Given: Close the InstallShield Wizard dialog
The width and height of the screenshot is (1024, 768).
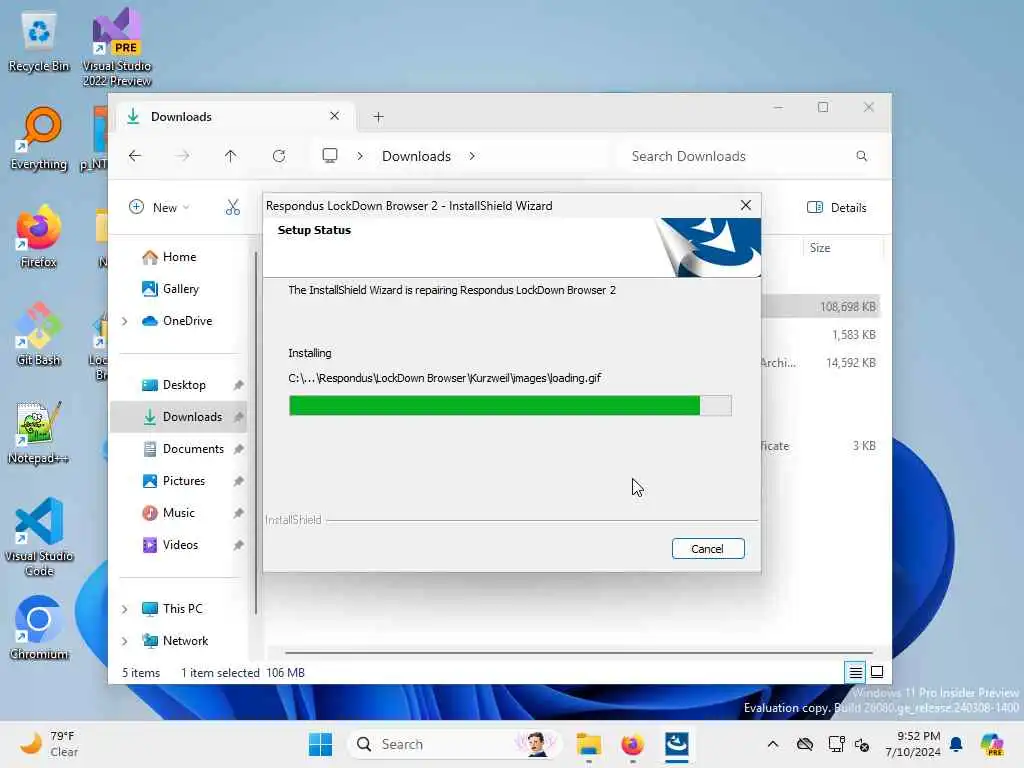Looking at the screenshot, I should point(746,205).
